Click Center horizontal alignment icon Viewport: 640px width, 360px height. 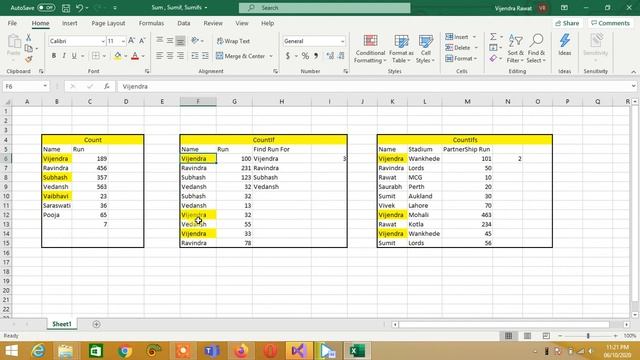pos(170,56)
